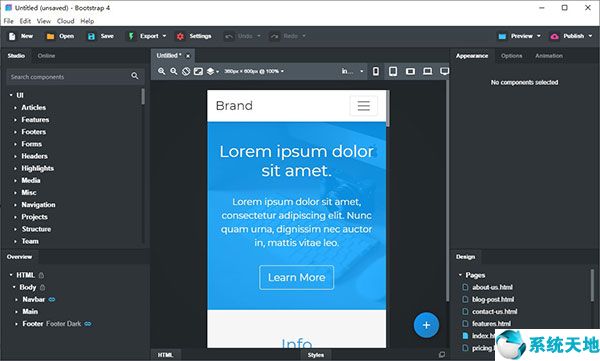Open the File menu

pyautogui.click(x=8, y=21)
